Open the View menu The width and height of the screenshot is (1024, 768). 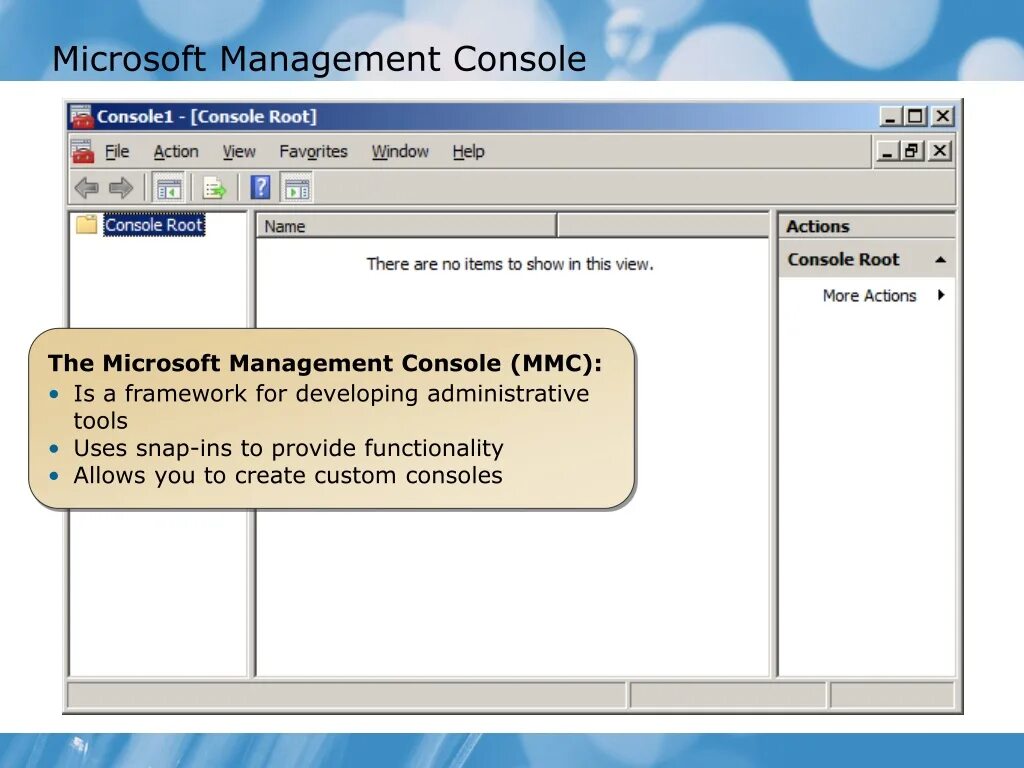pos(239,152)
